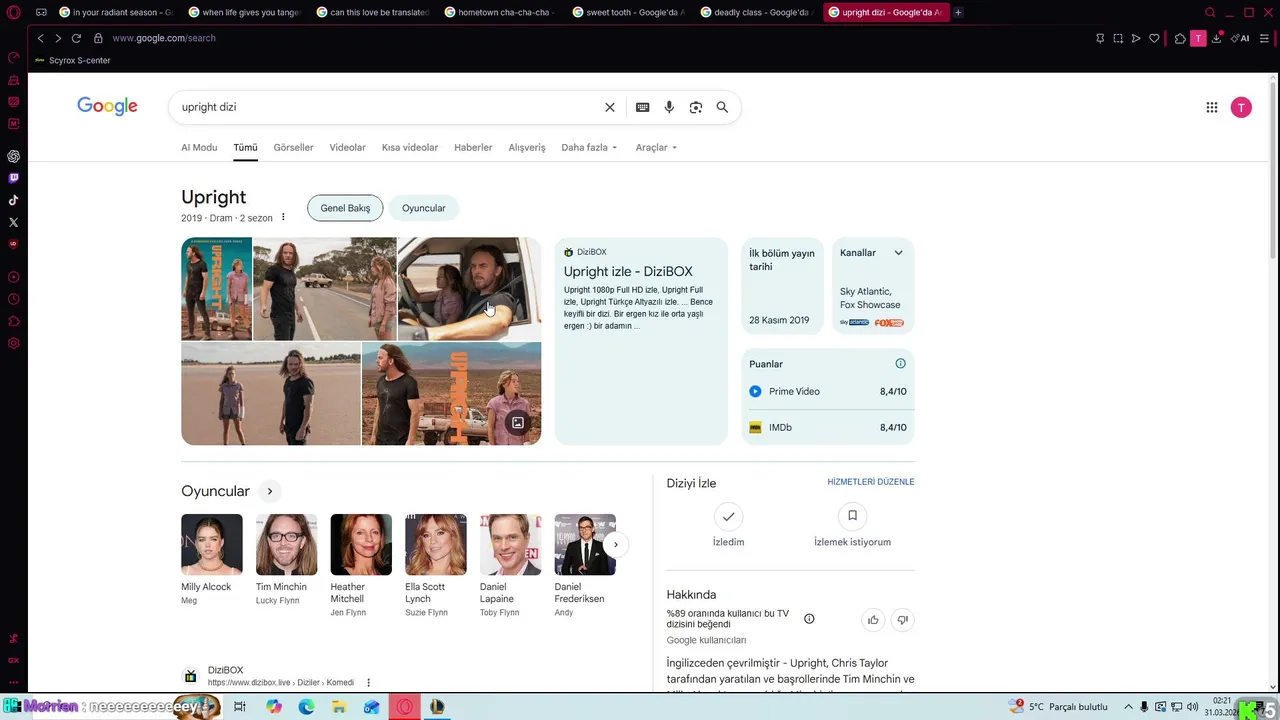The image size is (1280, 720).
Task: Open the downloads icon in toolbar
Action: [x=1217, y=38]
